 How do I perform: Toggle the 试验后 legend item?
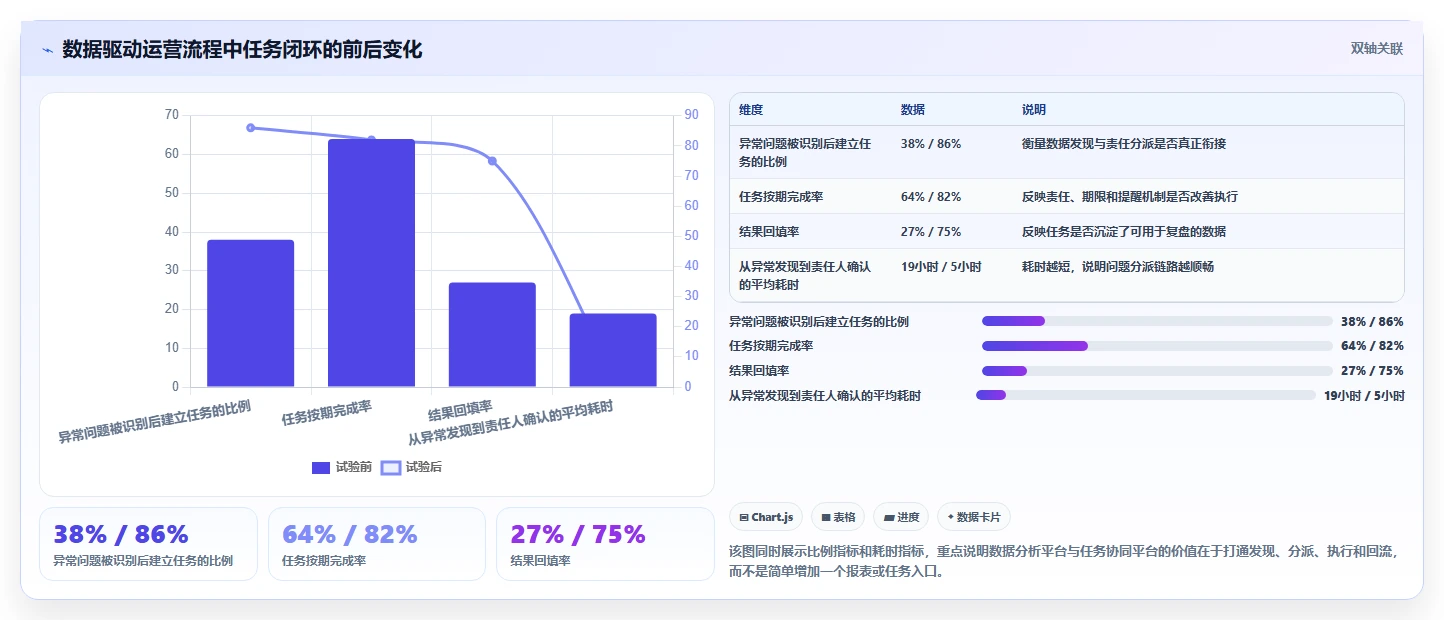(412, 467)
